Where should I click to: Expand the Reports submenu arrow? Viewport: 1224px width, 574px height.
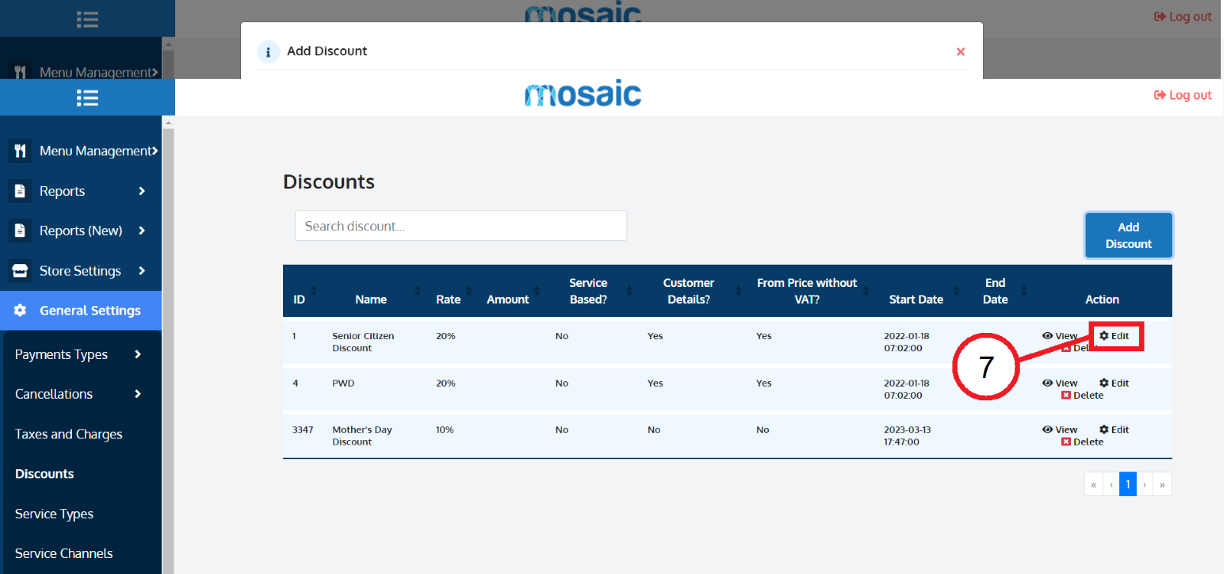pyautogui.click(x=142, y=191)
